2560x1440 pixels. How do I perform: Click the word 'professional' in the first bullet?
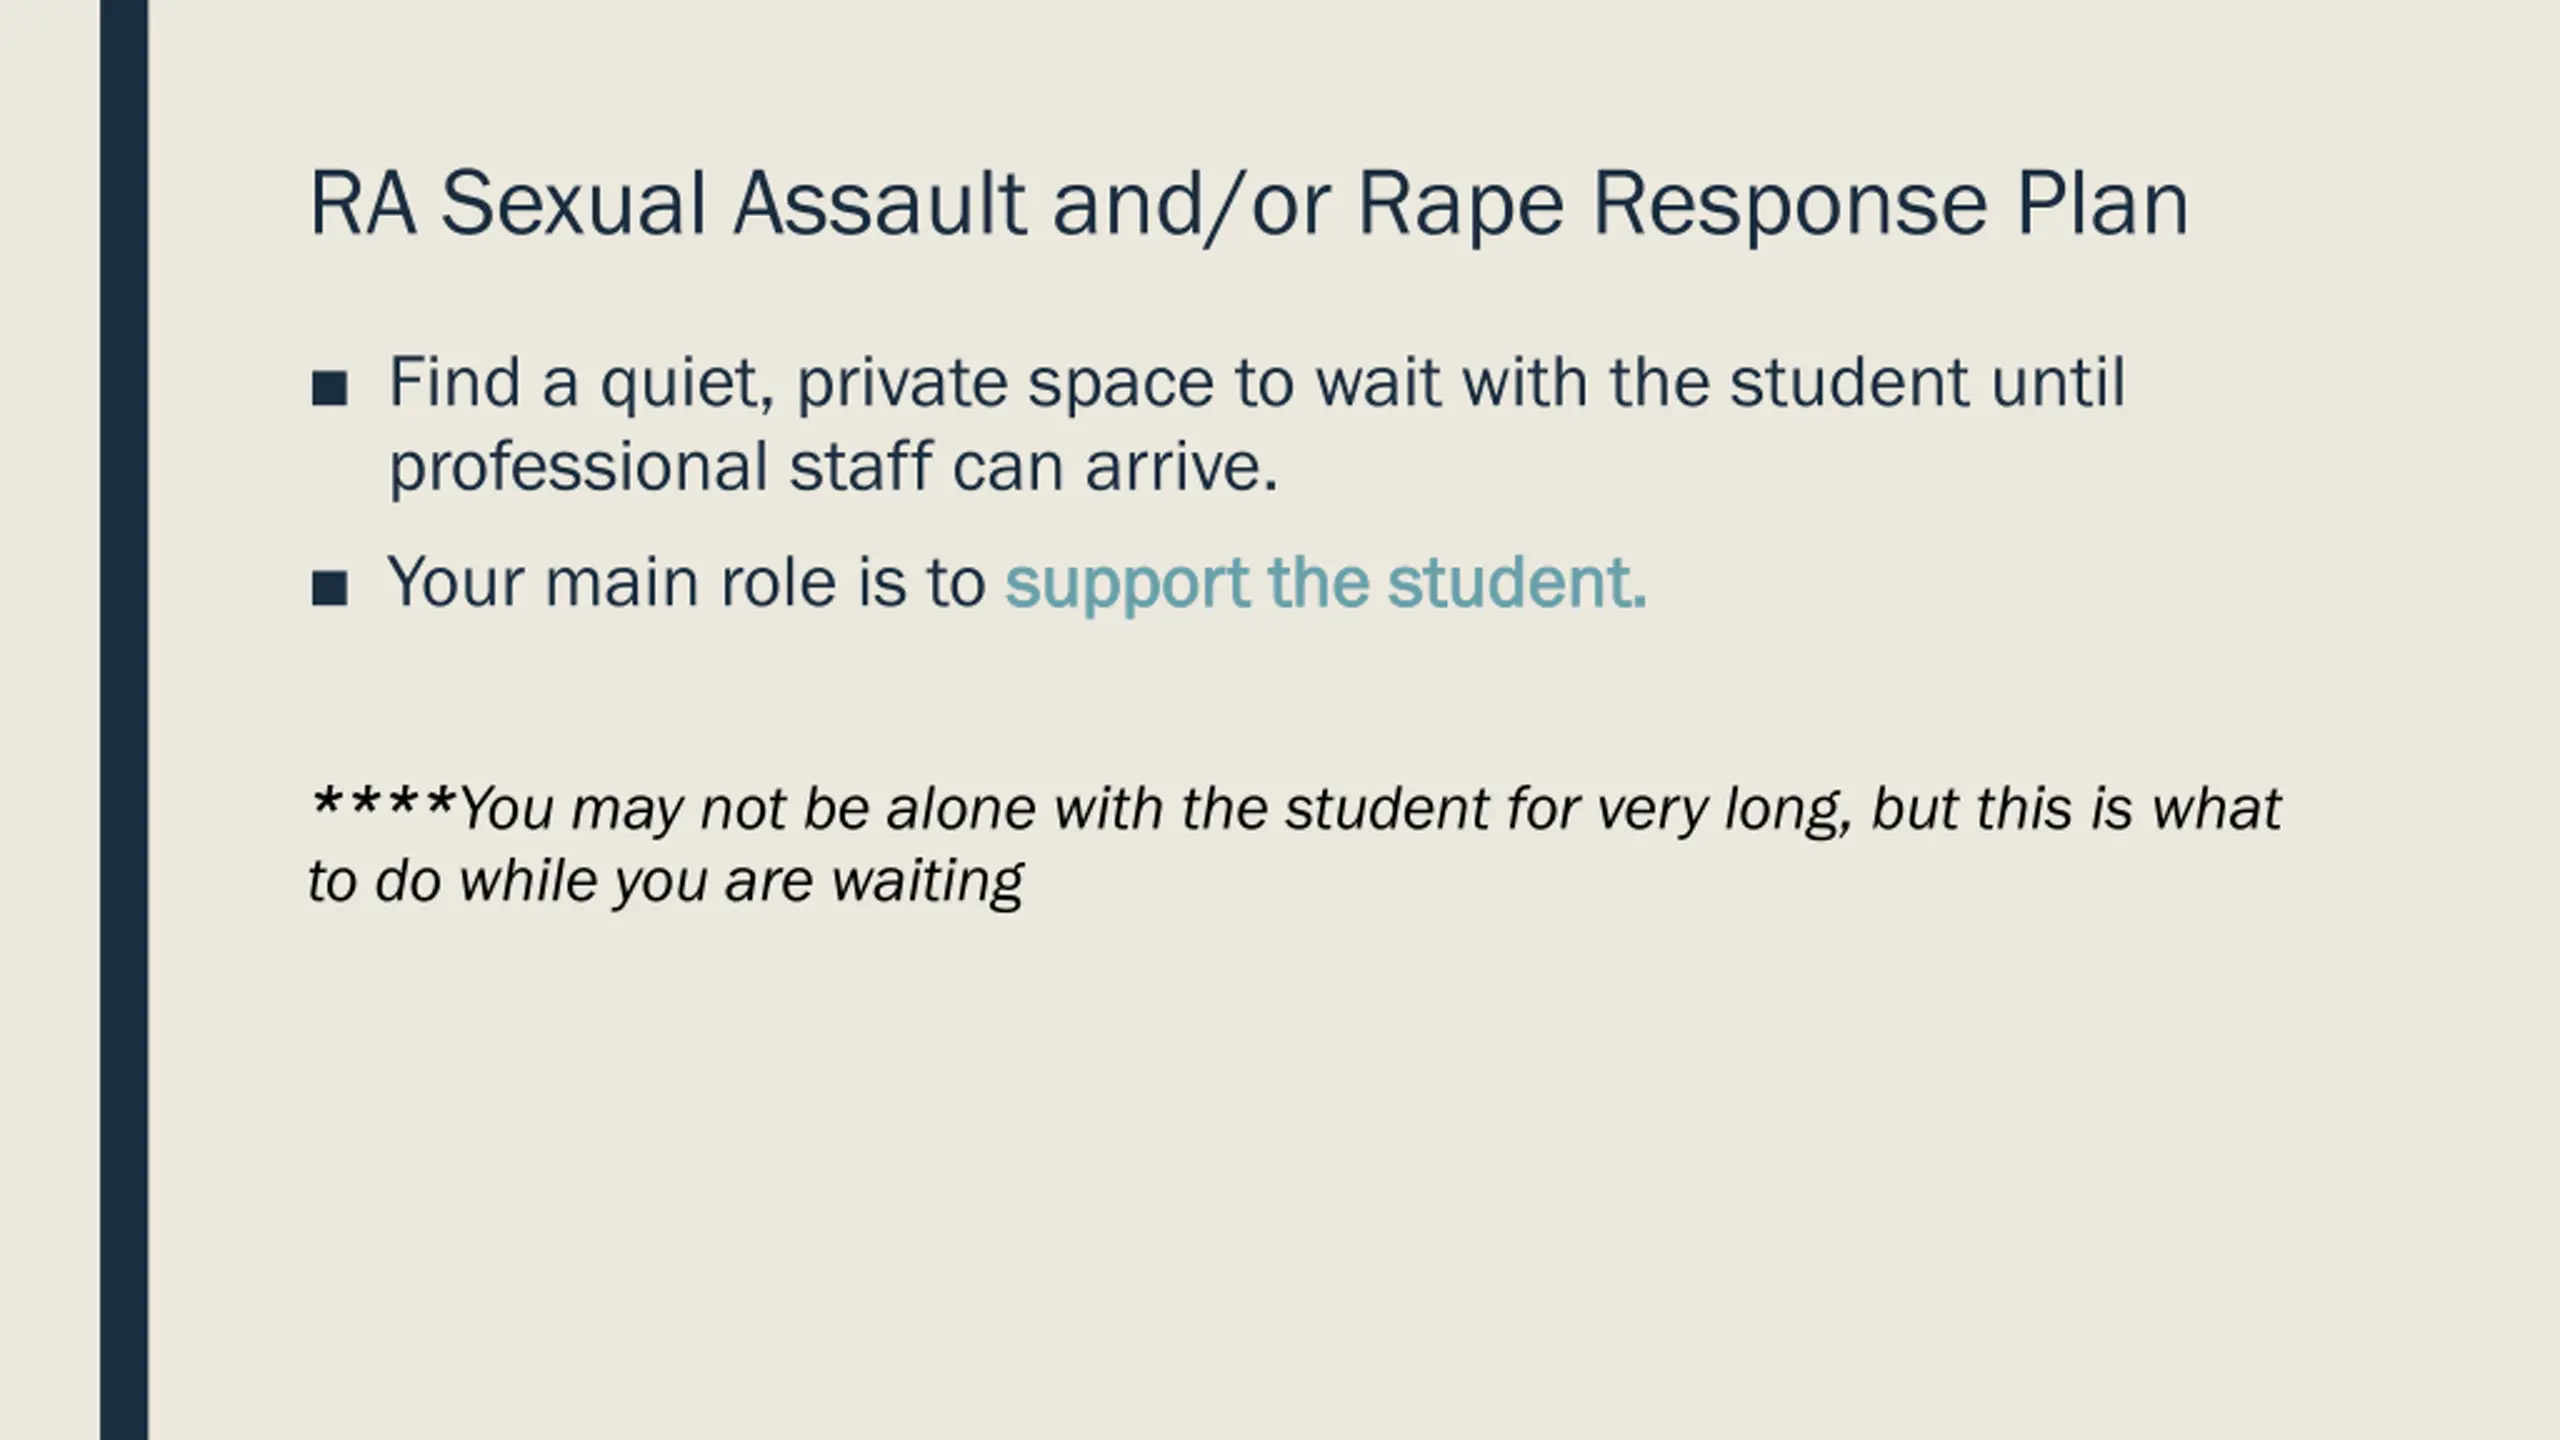click(578, 468)
